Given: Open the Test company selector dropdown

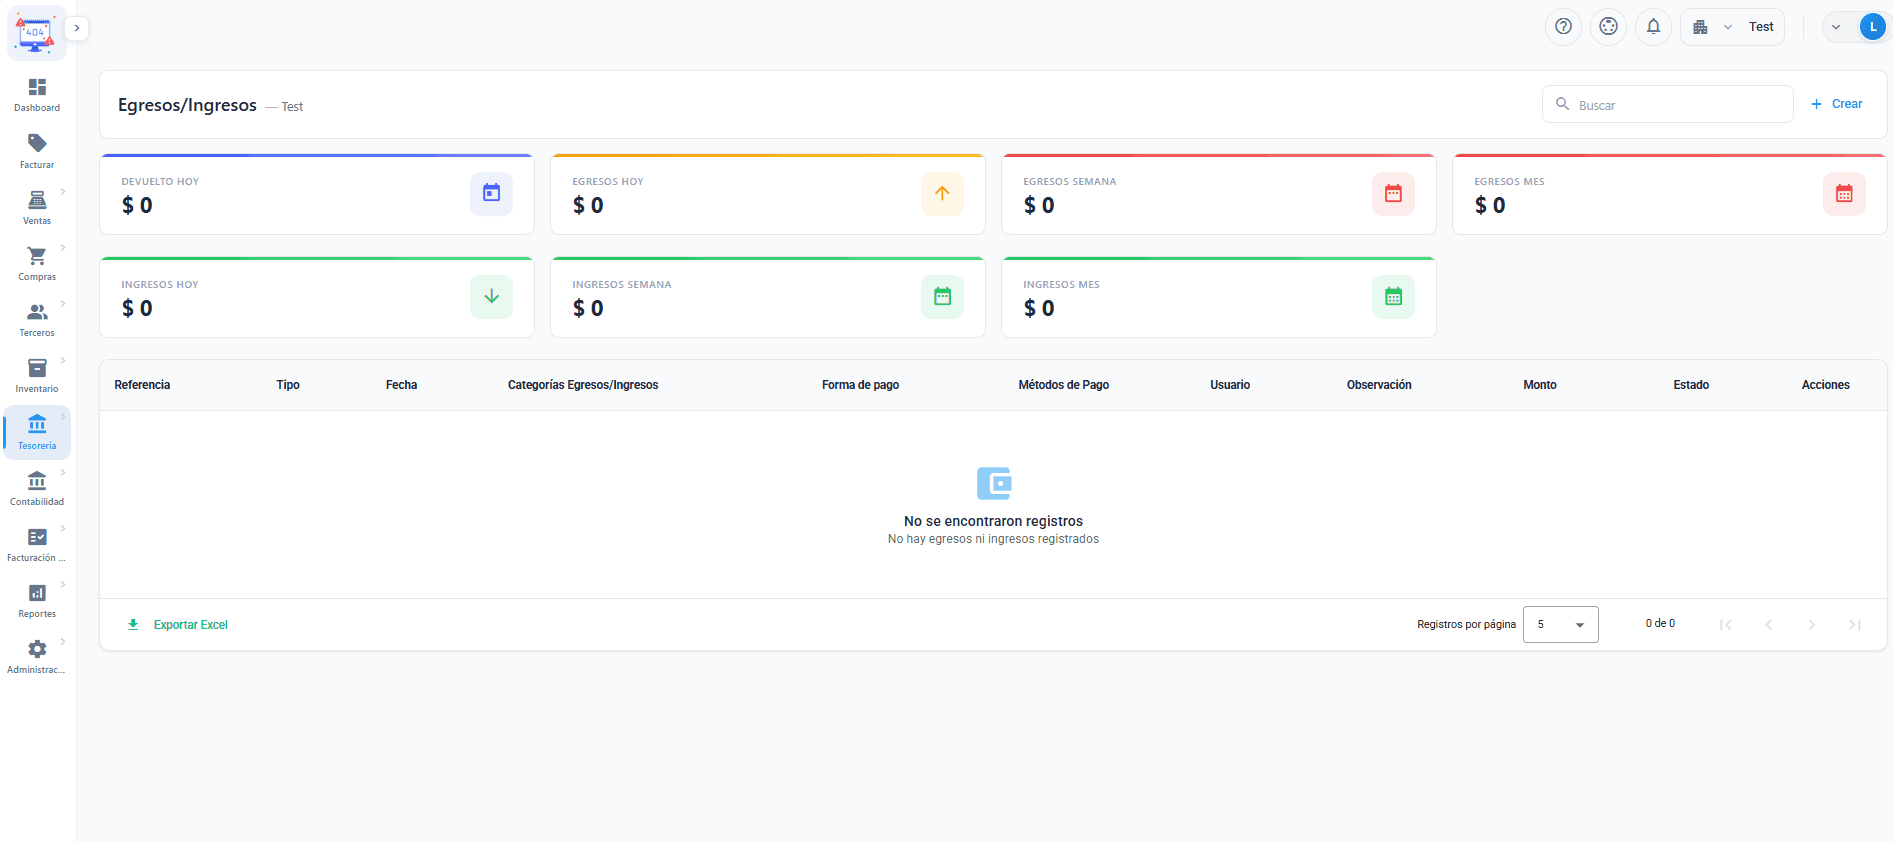Looking at the screenshot, I should [1732, 27].
